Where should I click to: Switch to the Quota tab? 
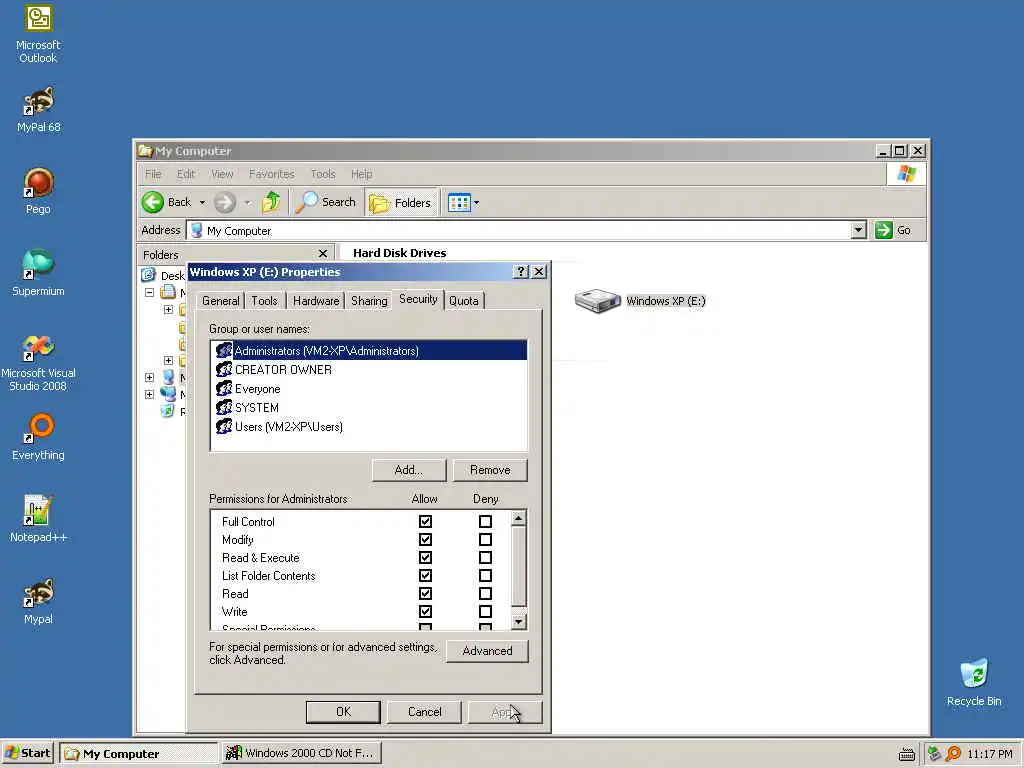coord(464,300)
